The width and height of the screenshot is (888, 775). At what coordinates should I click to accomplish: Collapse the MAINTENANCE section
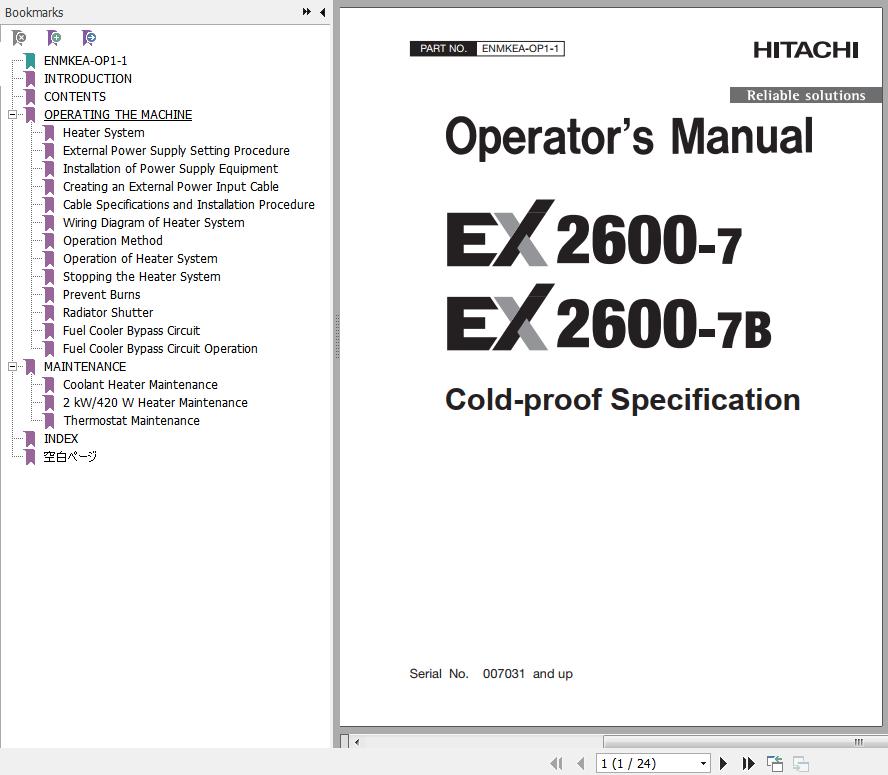click(x=12, y=367)
